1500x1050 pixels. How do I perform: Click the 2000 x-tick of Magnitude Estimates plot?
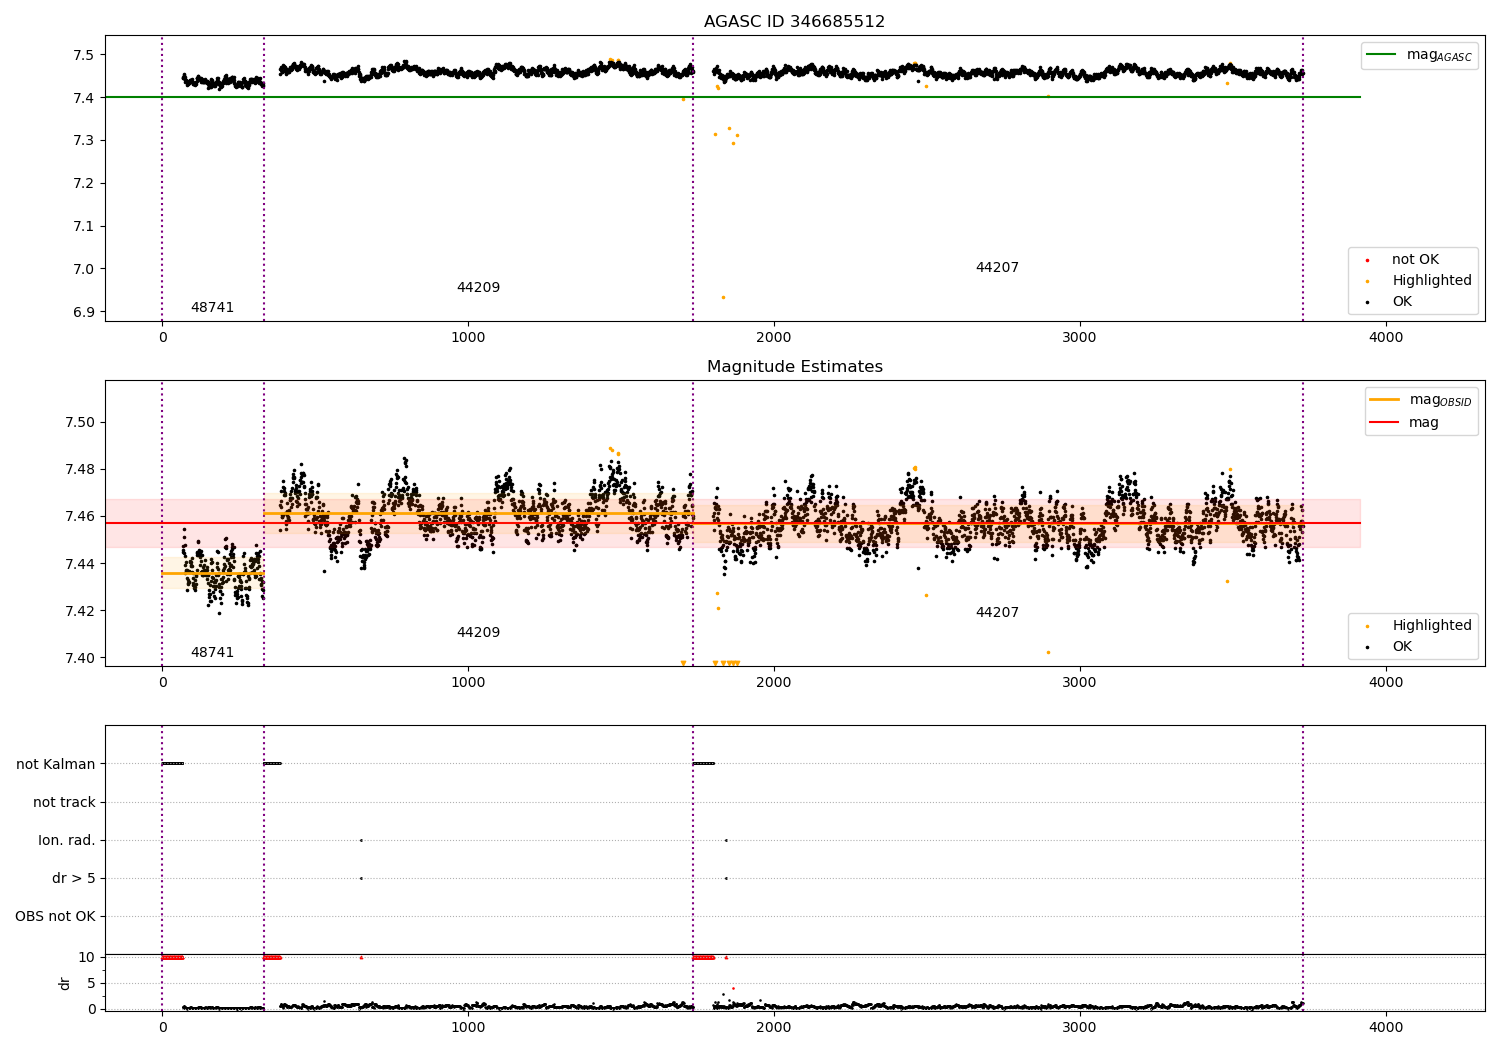click(x=774, y=683)
